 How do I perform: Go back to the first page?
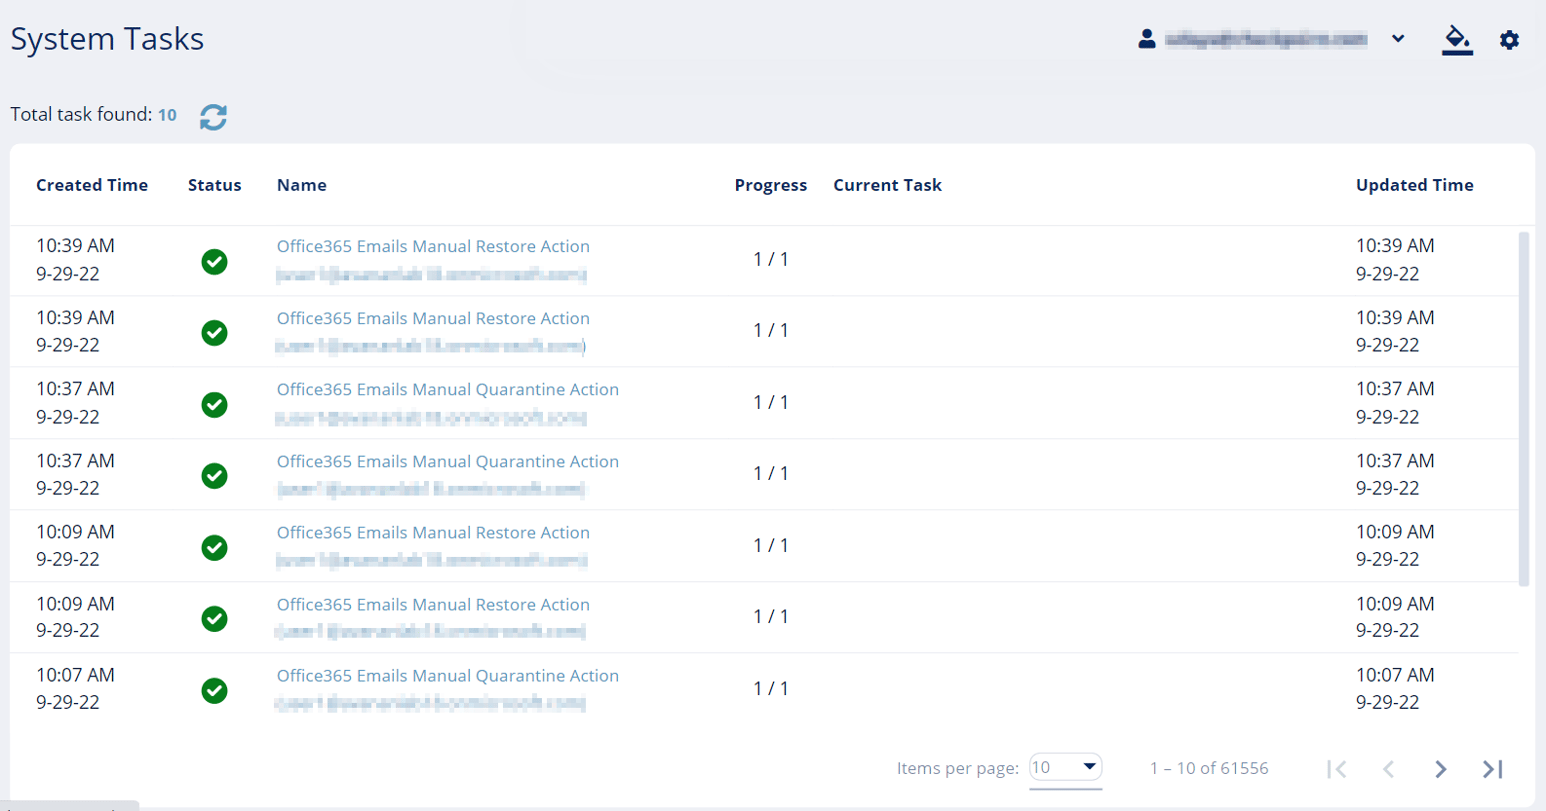click(x=1337, y=770)
